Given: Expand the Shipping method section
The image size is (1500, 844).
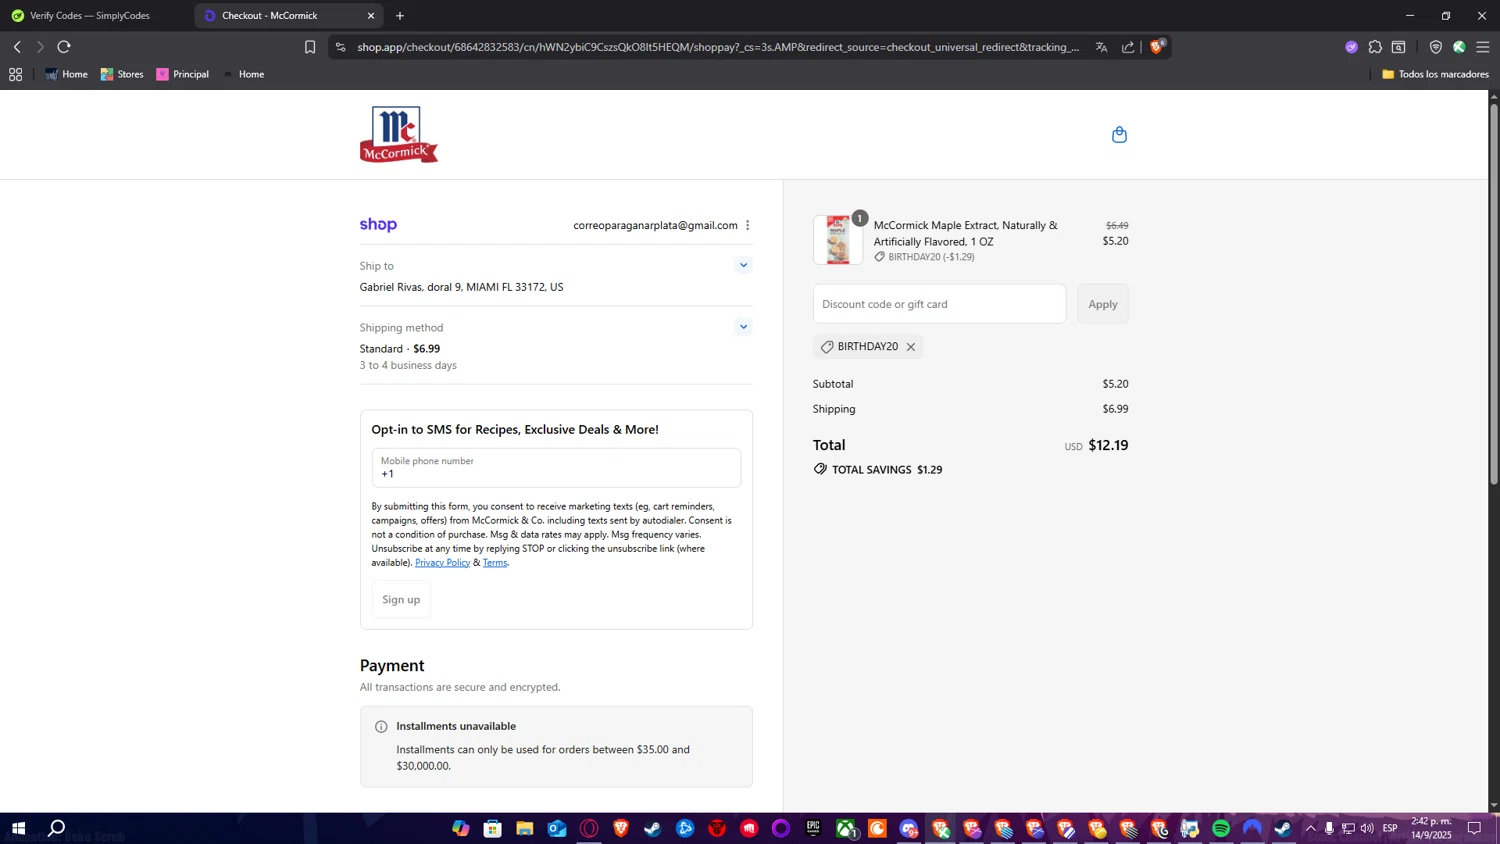Looking at the screenshot, I should [x=743, y=327].
